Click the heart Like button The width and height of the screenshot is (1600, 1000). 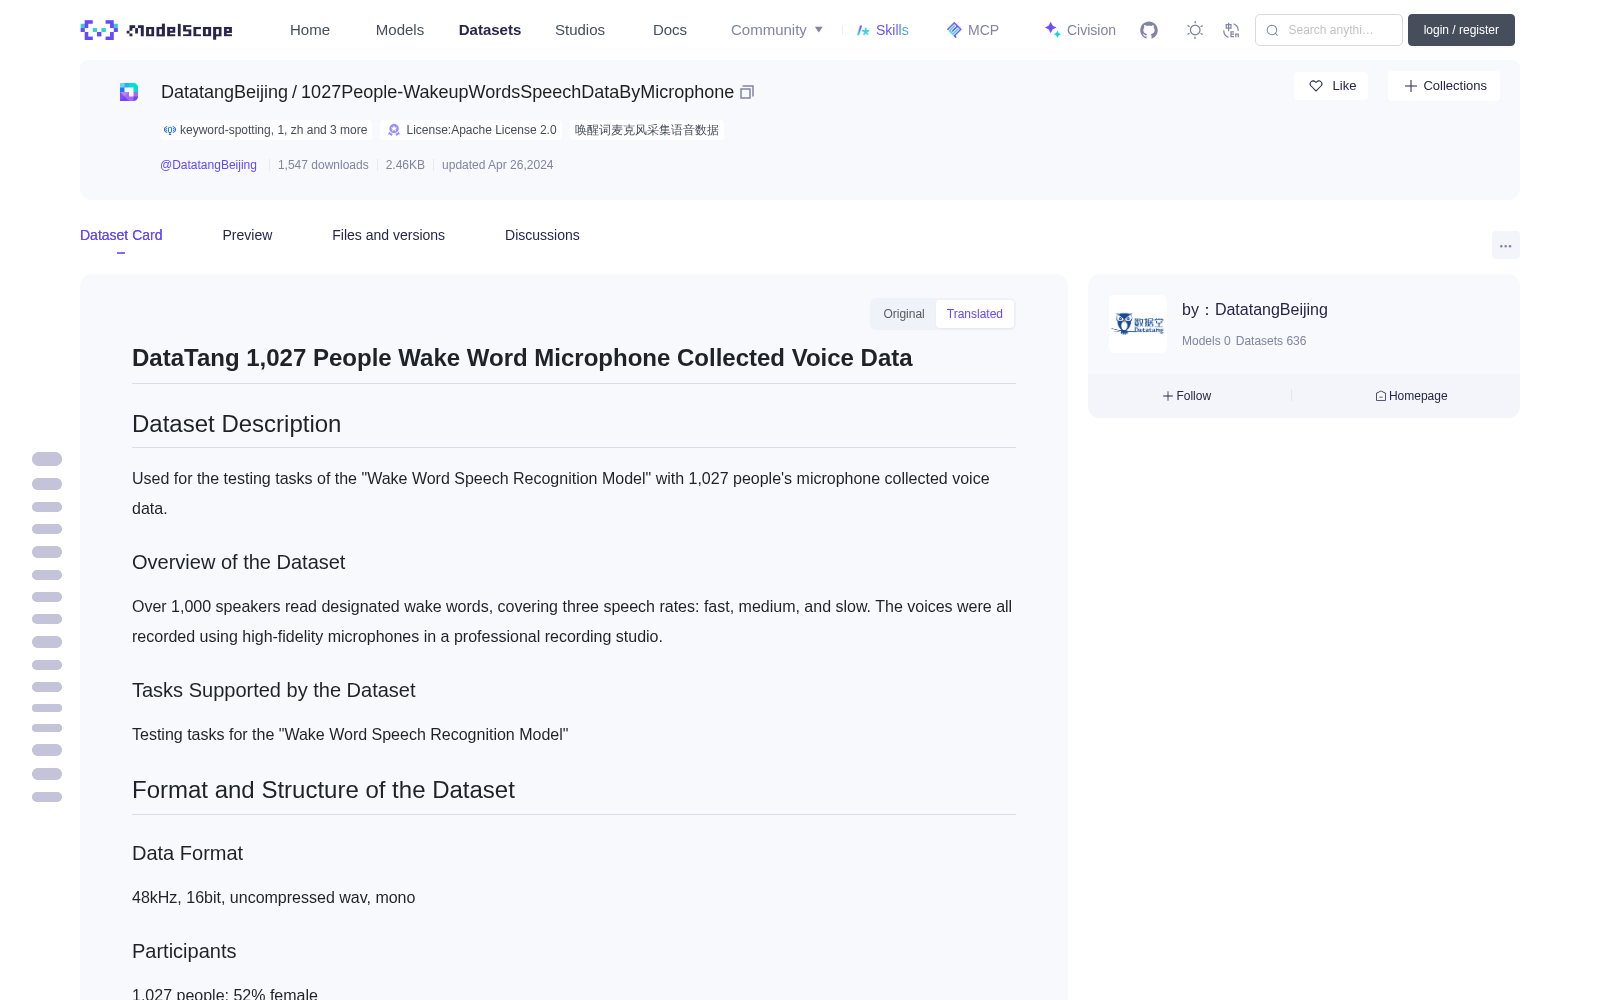1331,86
